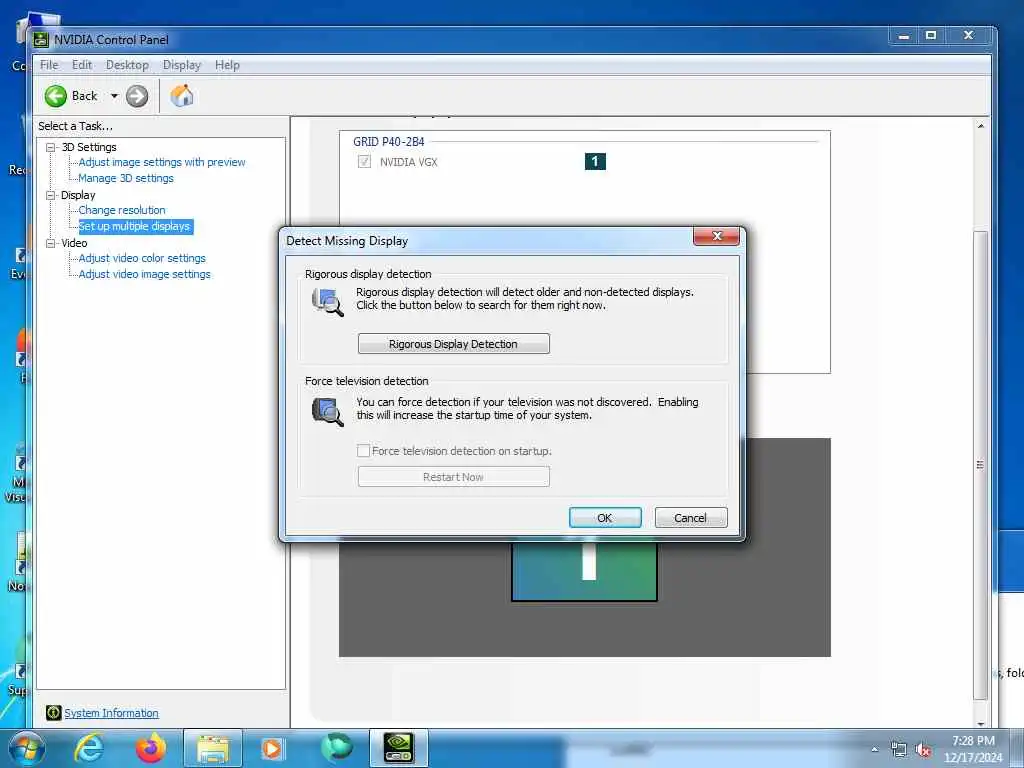Click the main panel vertical scrollbar thumb
The width and height of the screenshot is (1024, 768).
click(x=981, y=465)
